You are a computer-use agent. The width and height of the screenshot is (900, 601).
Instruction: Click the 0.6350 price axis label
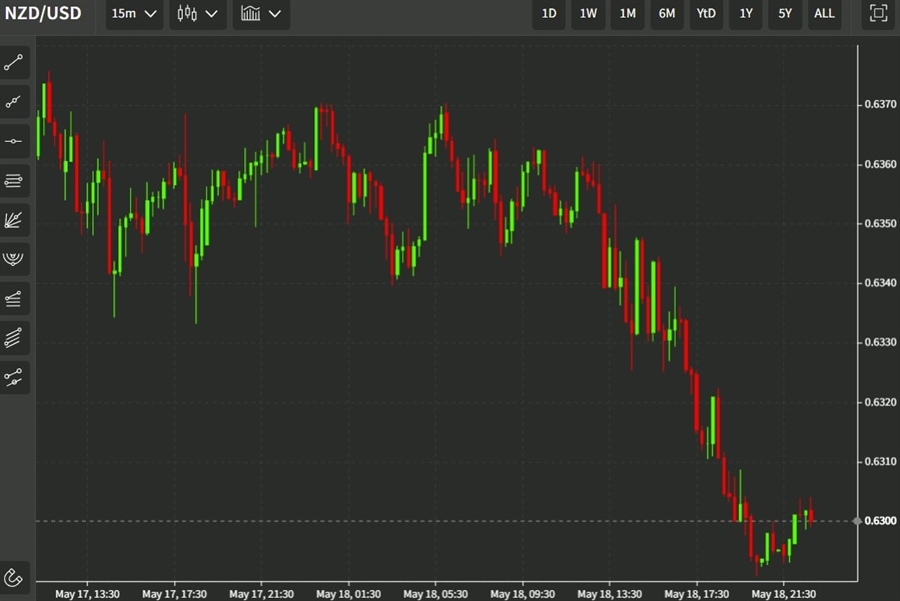[x=880, y=223]
